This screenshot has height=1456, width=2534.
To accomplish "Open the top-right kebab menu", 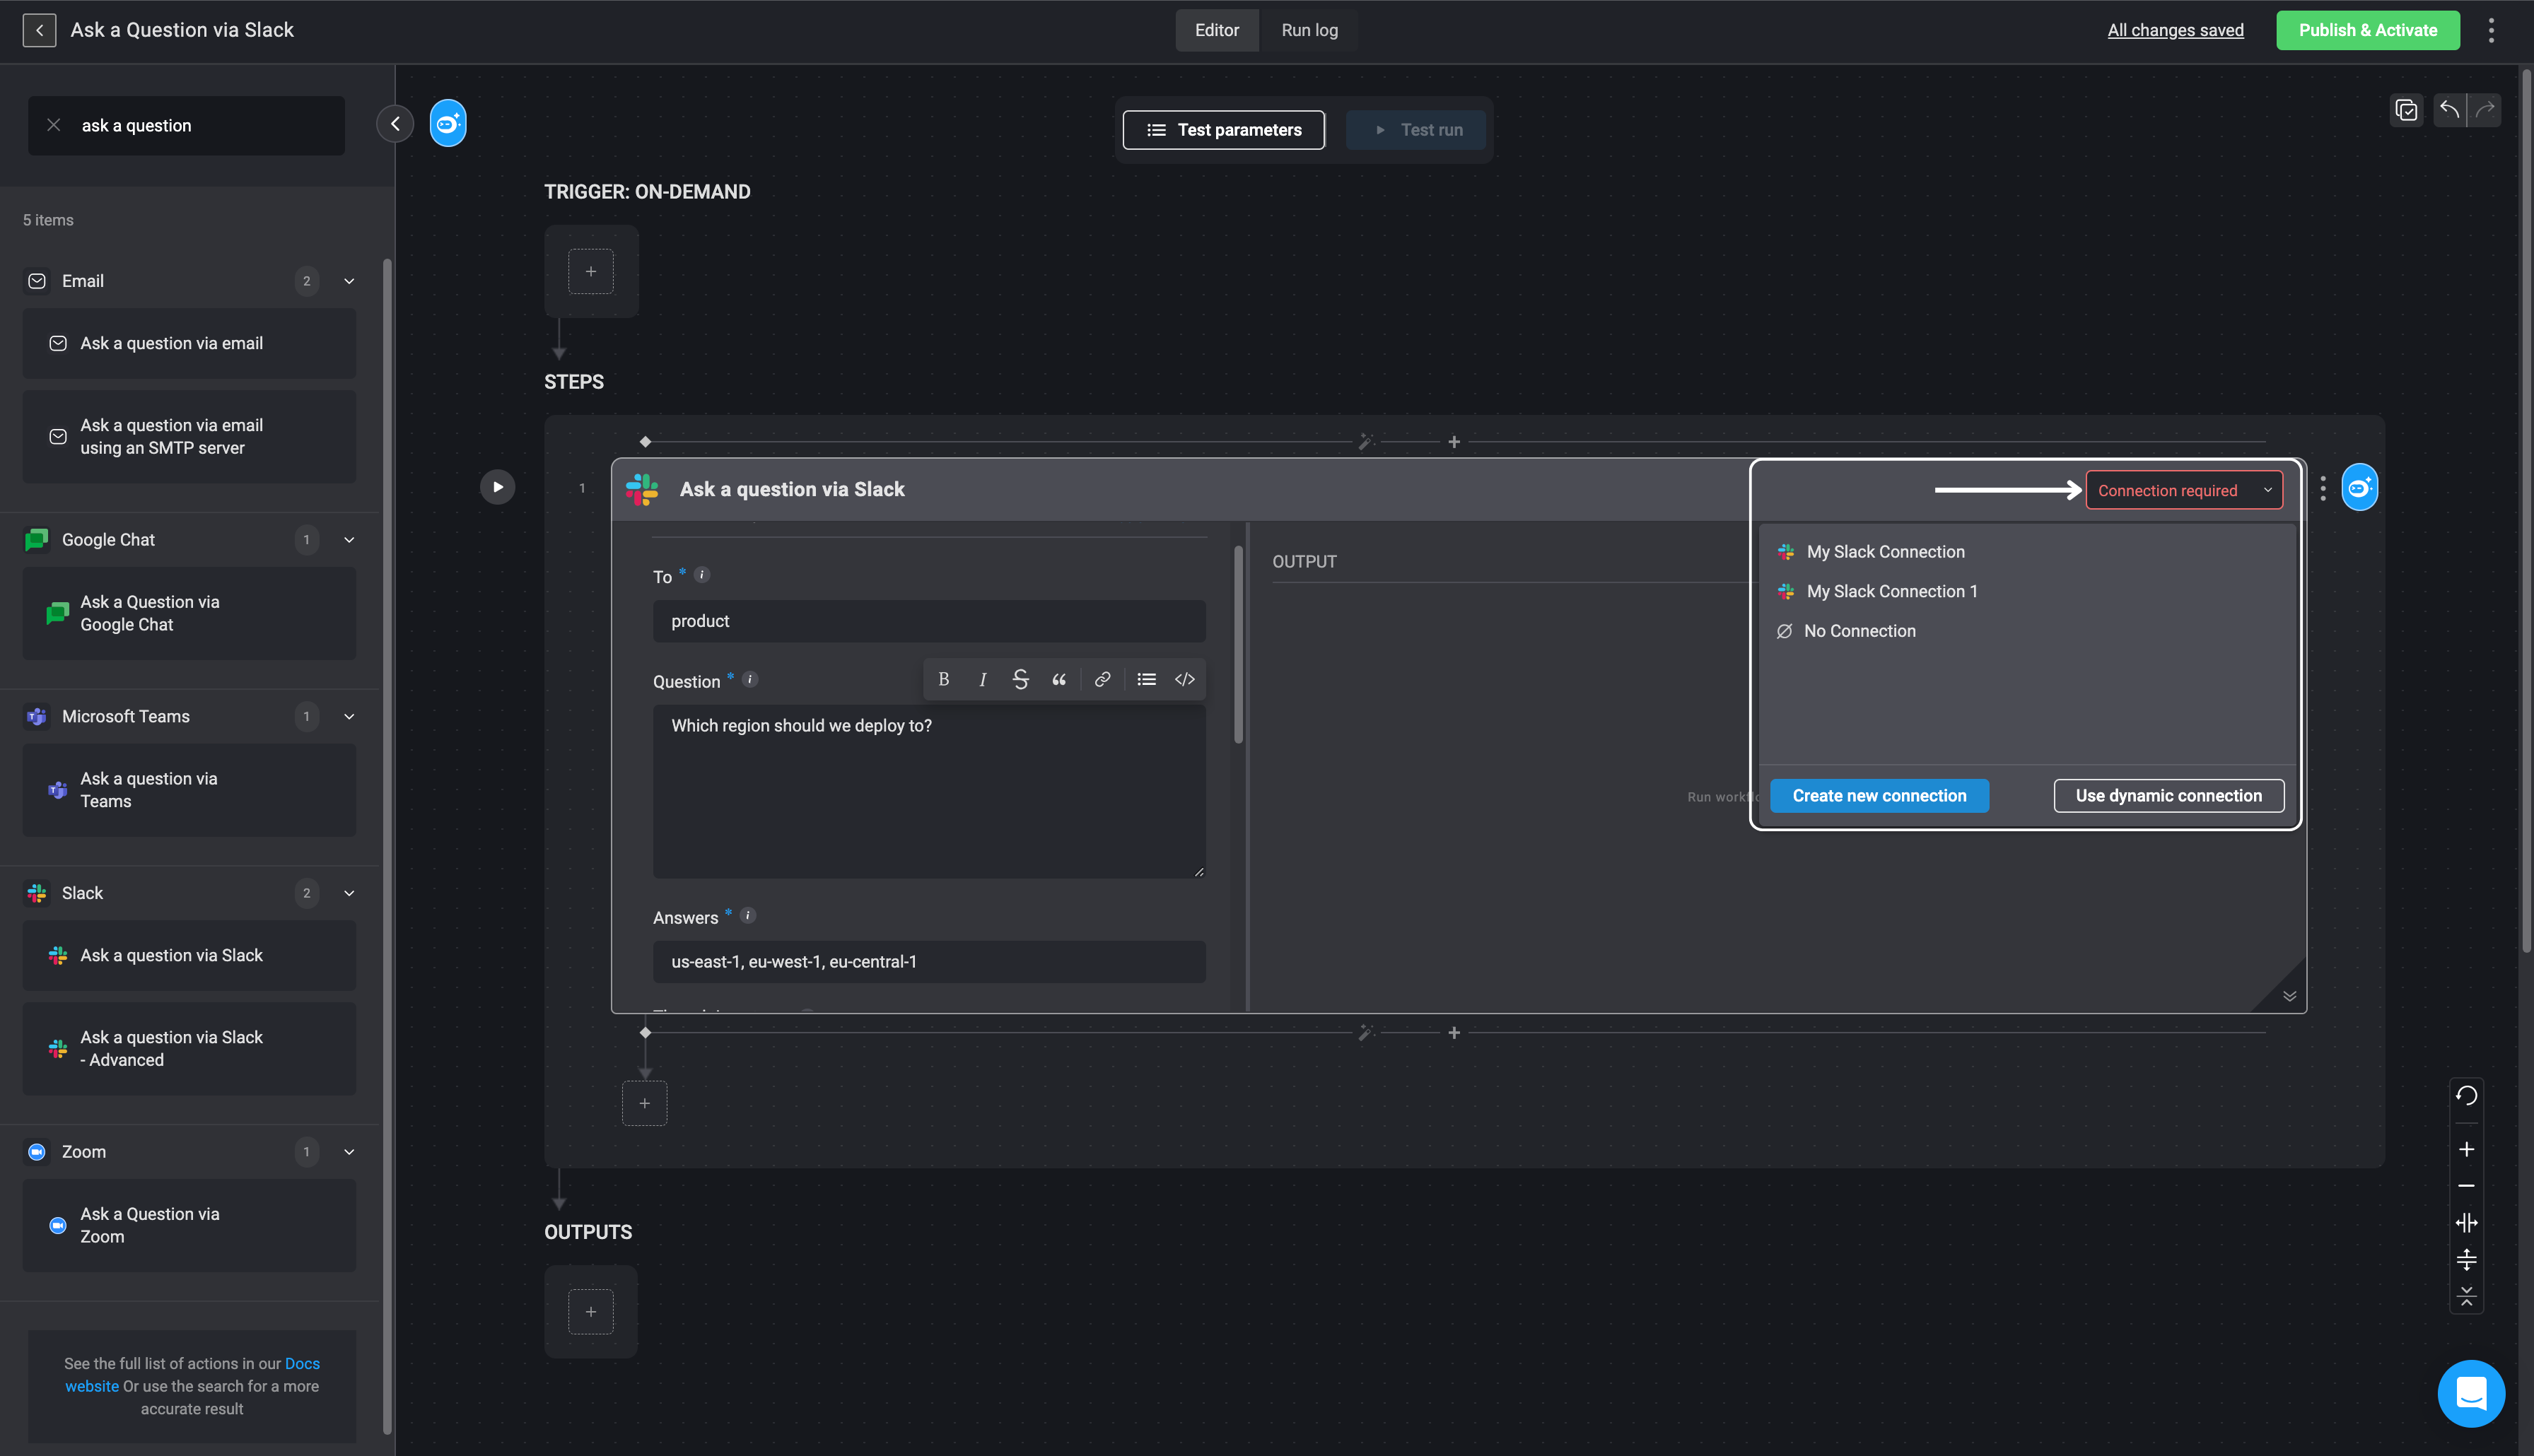I will pyautogui.click(x=2491, y=30).
